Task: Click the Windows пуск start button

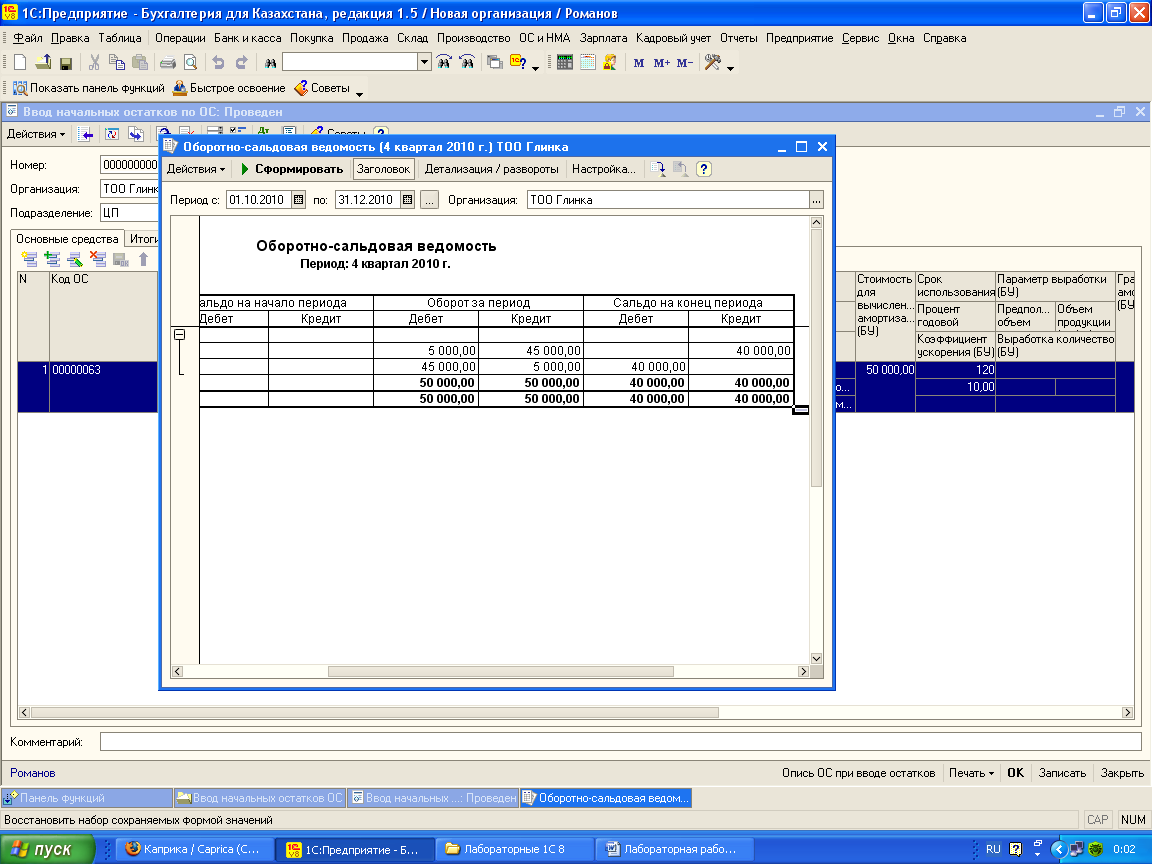Action: (47, 849)
